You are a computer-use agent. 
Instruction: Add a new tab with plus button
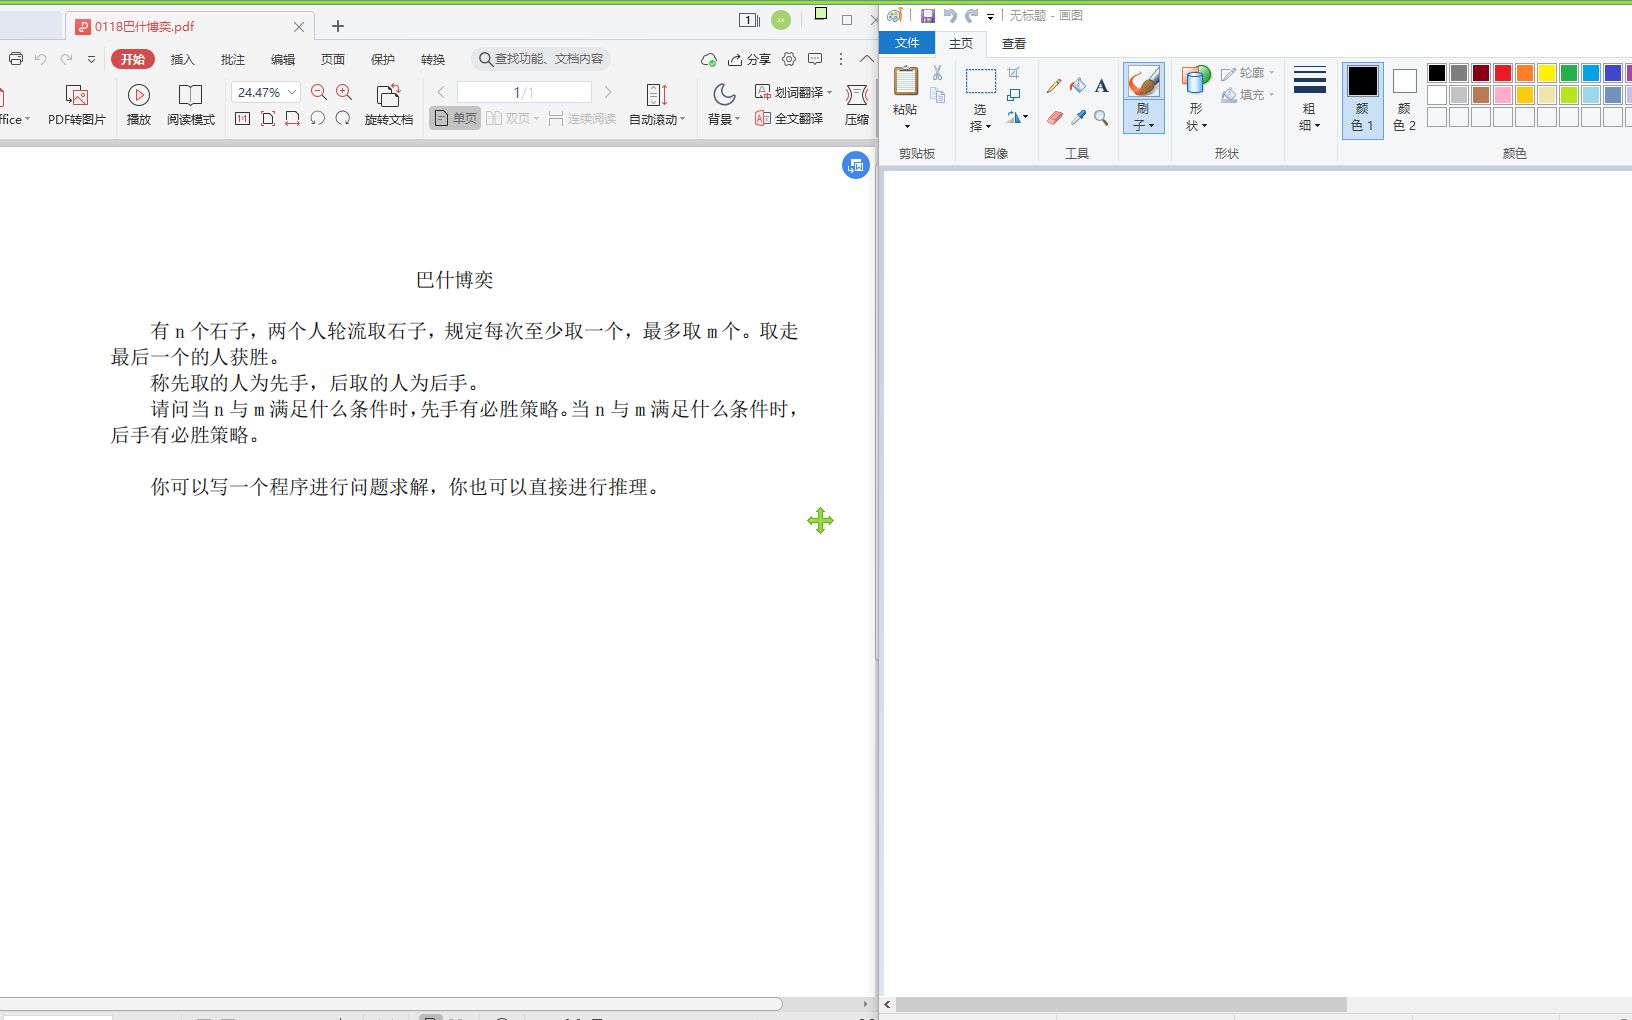[x=338, y=26]
